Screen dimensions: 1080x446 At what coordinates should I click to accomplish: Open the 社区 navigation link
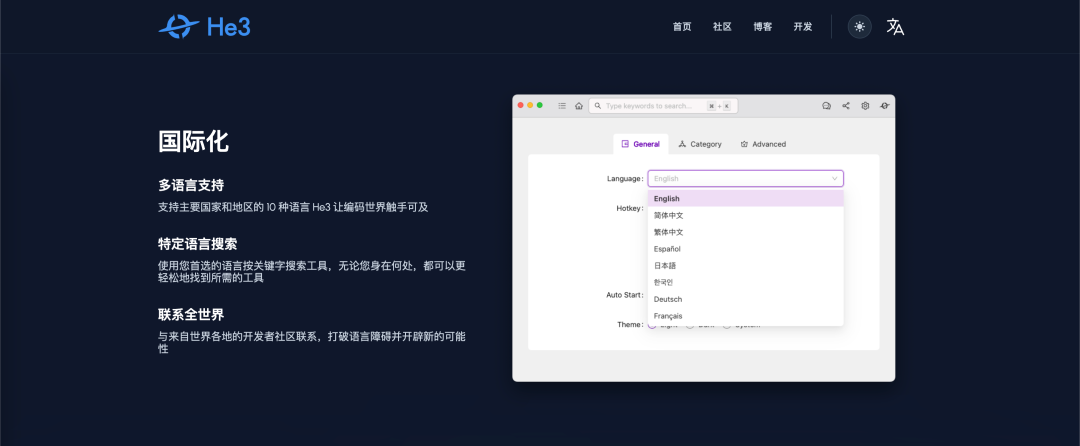coord(723,27)
